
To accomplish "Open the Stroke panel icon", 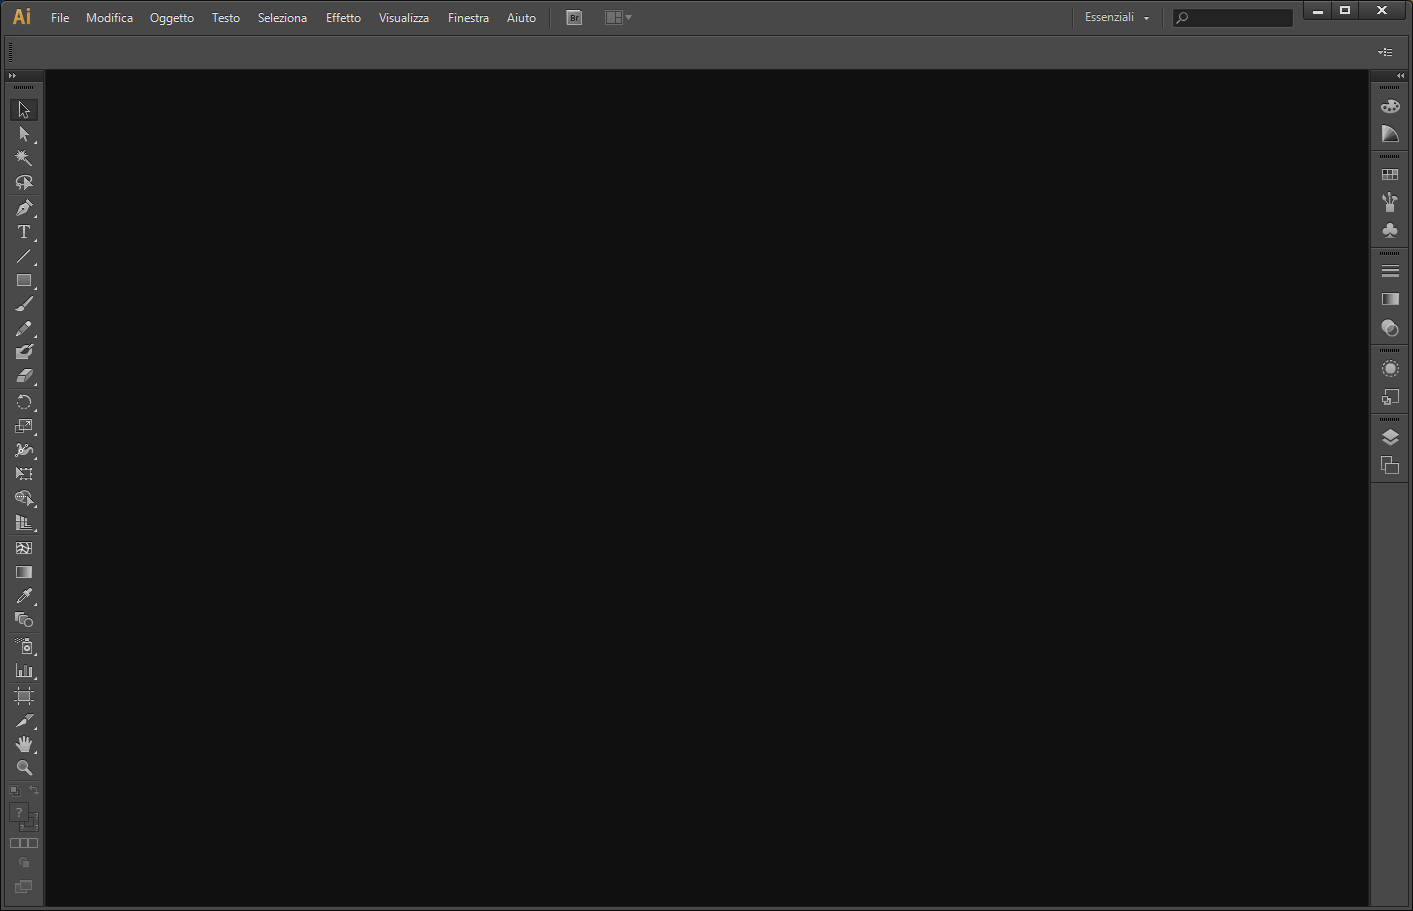I will [x=1390, y=271].
